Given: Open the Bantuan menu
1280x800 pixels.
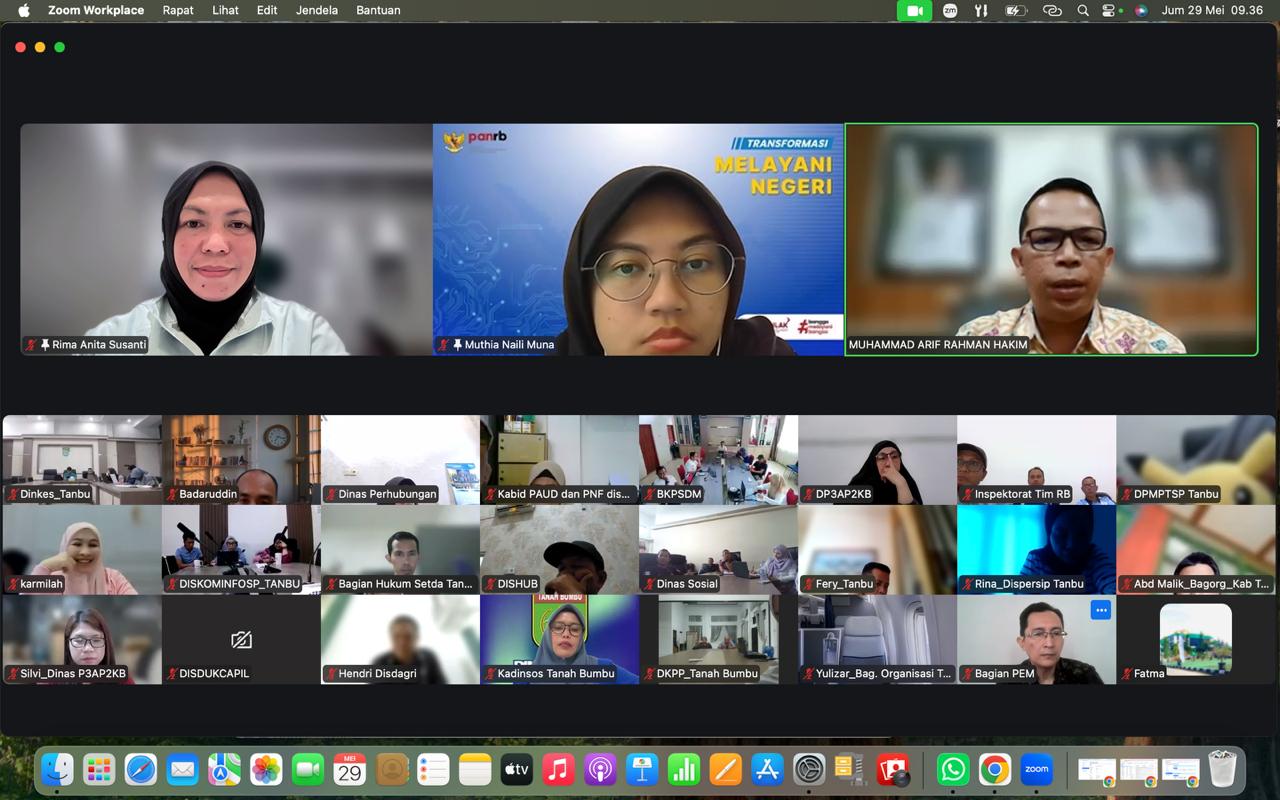Looking at the screenshot, I should [378, 11].
